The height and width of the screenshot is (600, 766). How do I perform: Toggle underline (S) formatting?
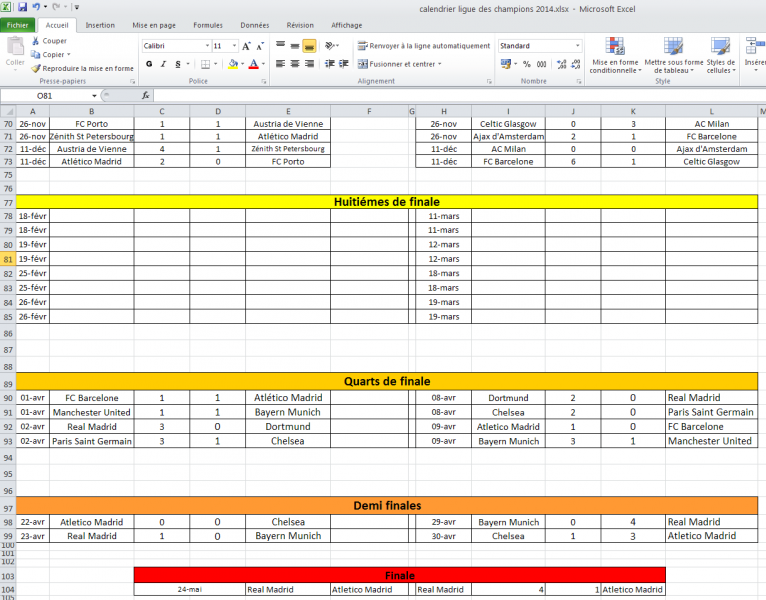(x=178, y=64)
